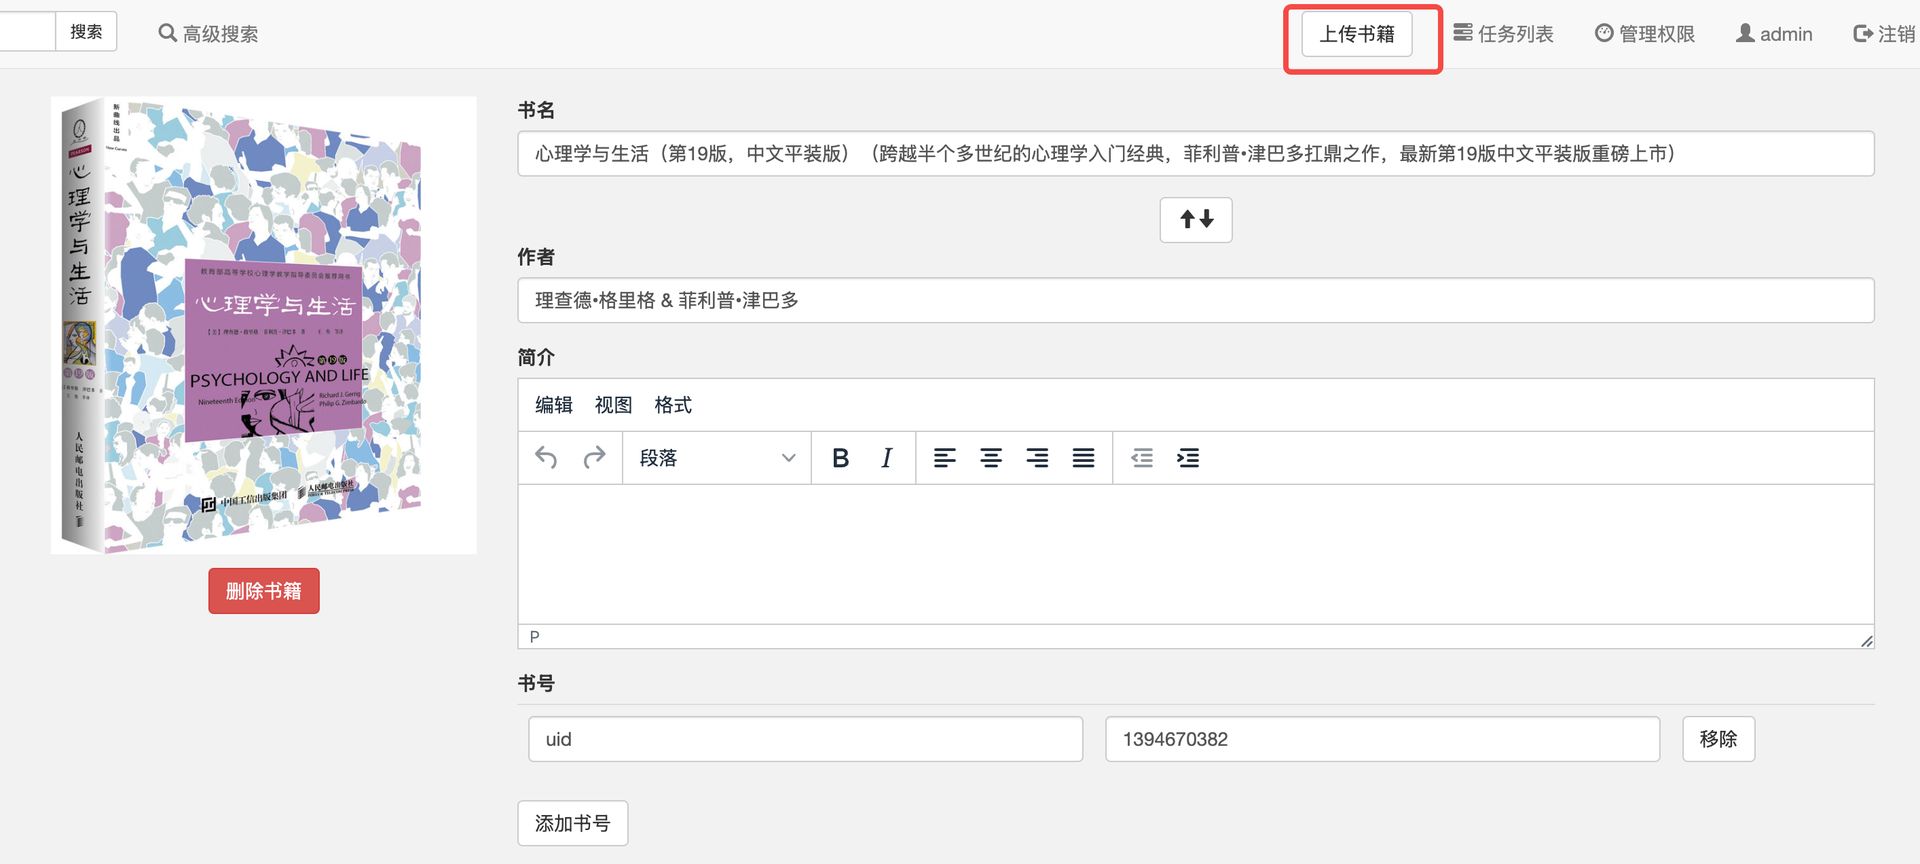This screenshot has width=1920, height=864.
Task: Click the 添加书号 button
Action: [573, 823]
